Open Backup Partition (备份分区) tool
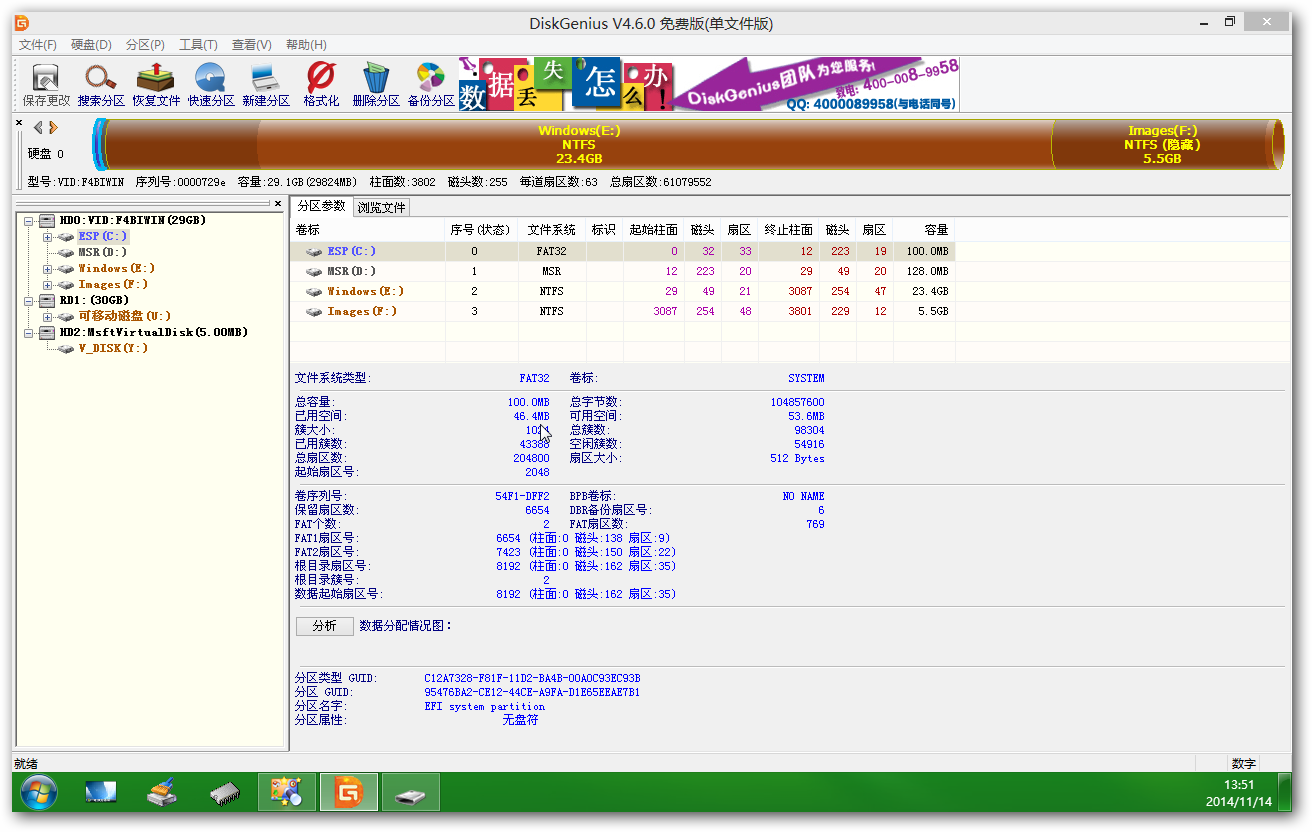The height and width of the screenshot is (832, 1312). 431,85
